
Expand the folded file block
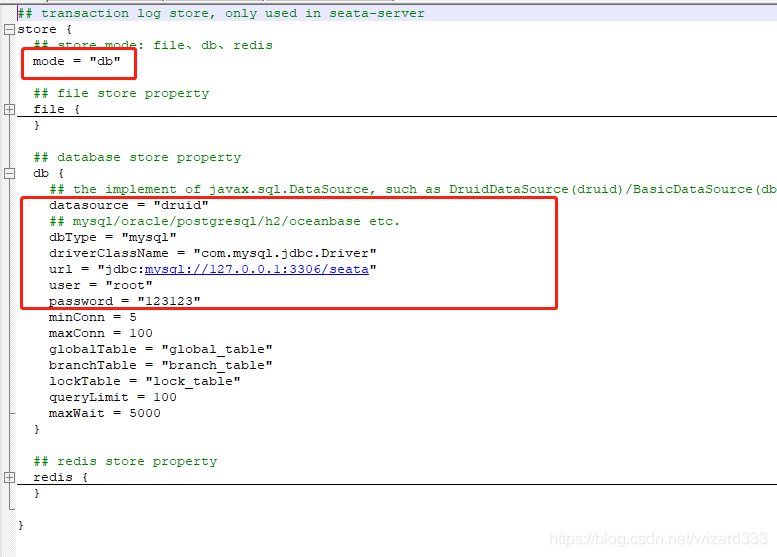pos(9,110)
